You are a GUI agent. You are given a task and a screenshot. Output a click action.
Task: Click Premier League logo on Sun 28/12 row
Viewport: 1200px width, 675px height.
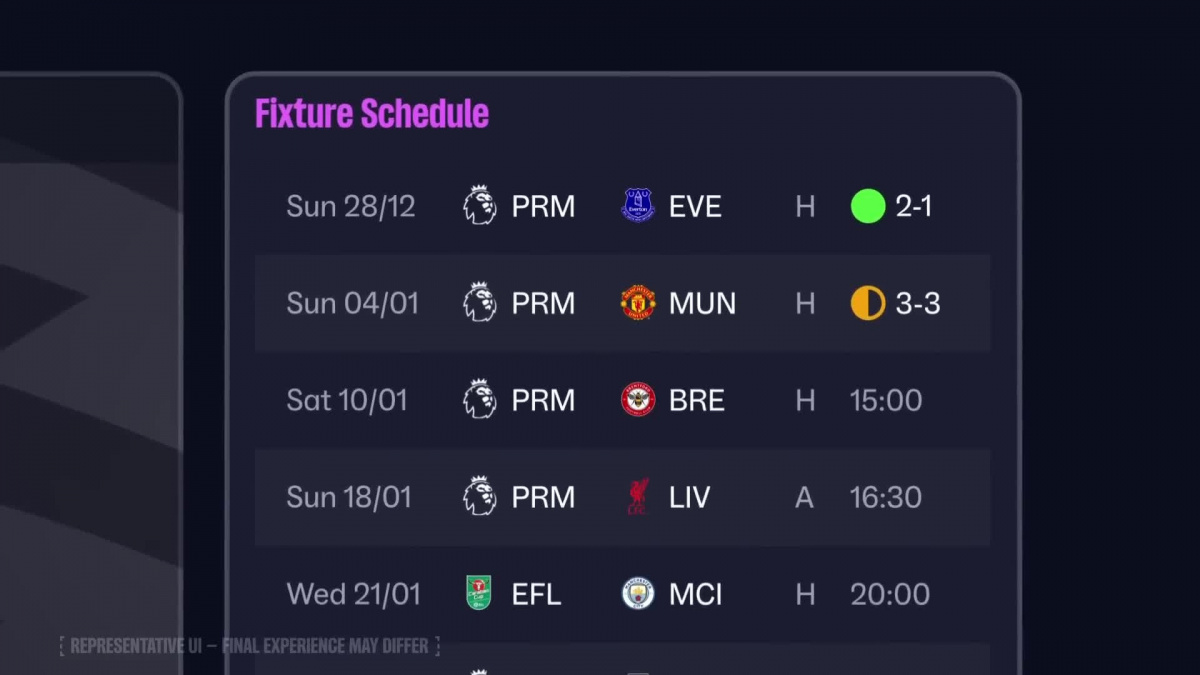pyautogui.click(x=480, y=206)
